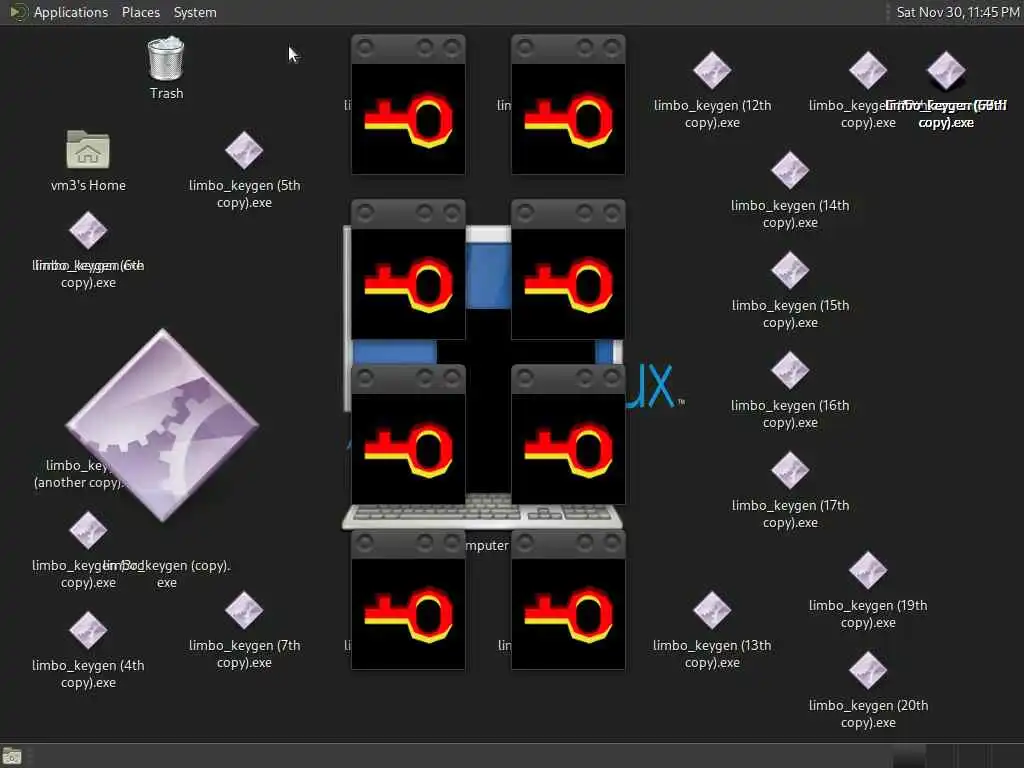
Task: Select the giant enlarged limbo_keygen diamond icon
Action: (162, 424)
